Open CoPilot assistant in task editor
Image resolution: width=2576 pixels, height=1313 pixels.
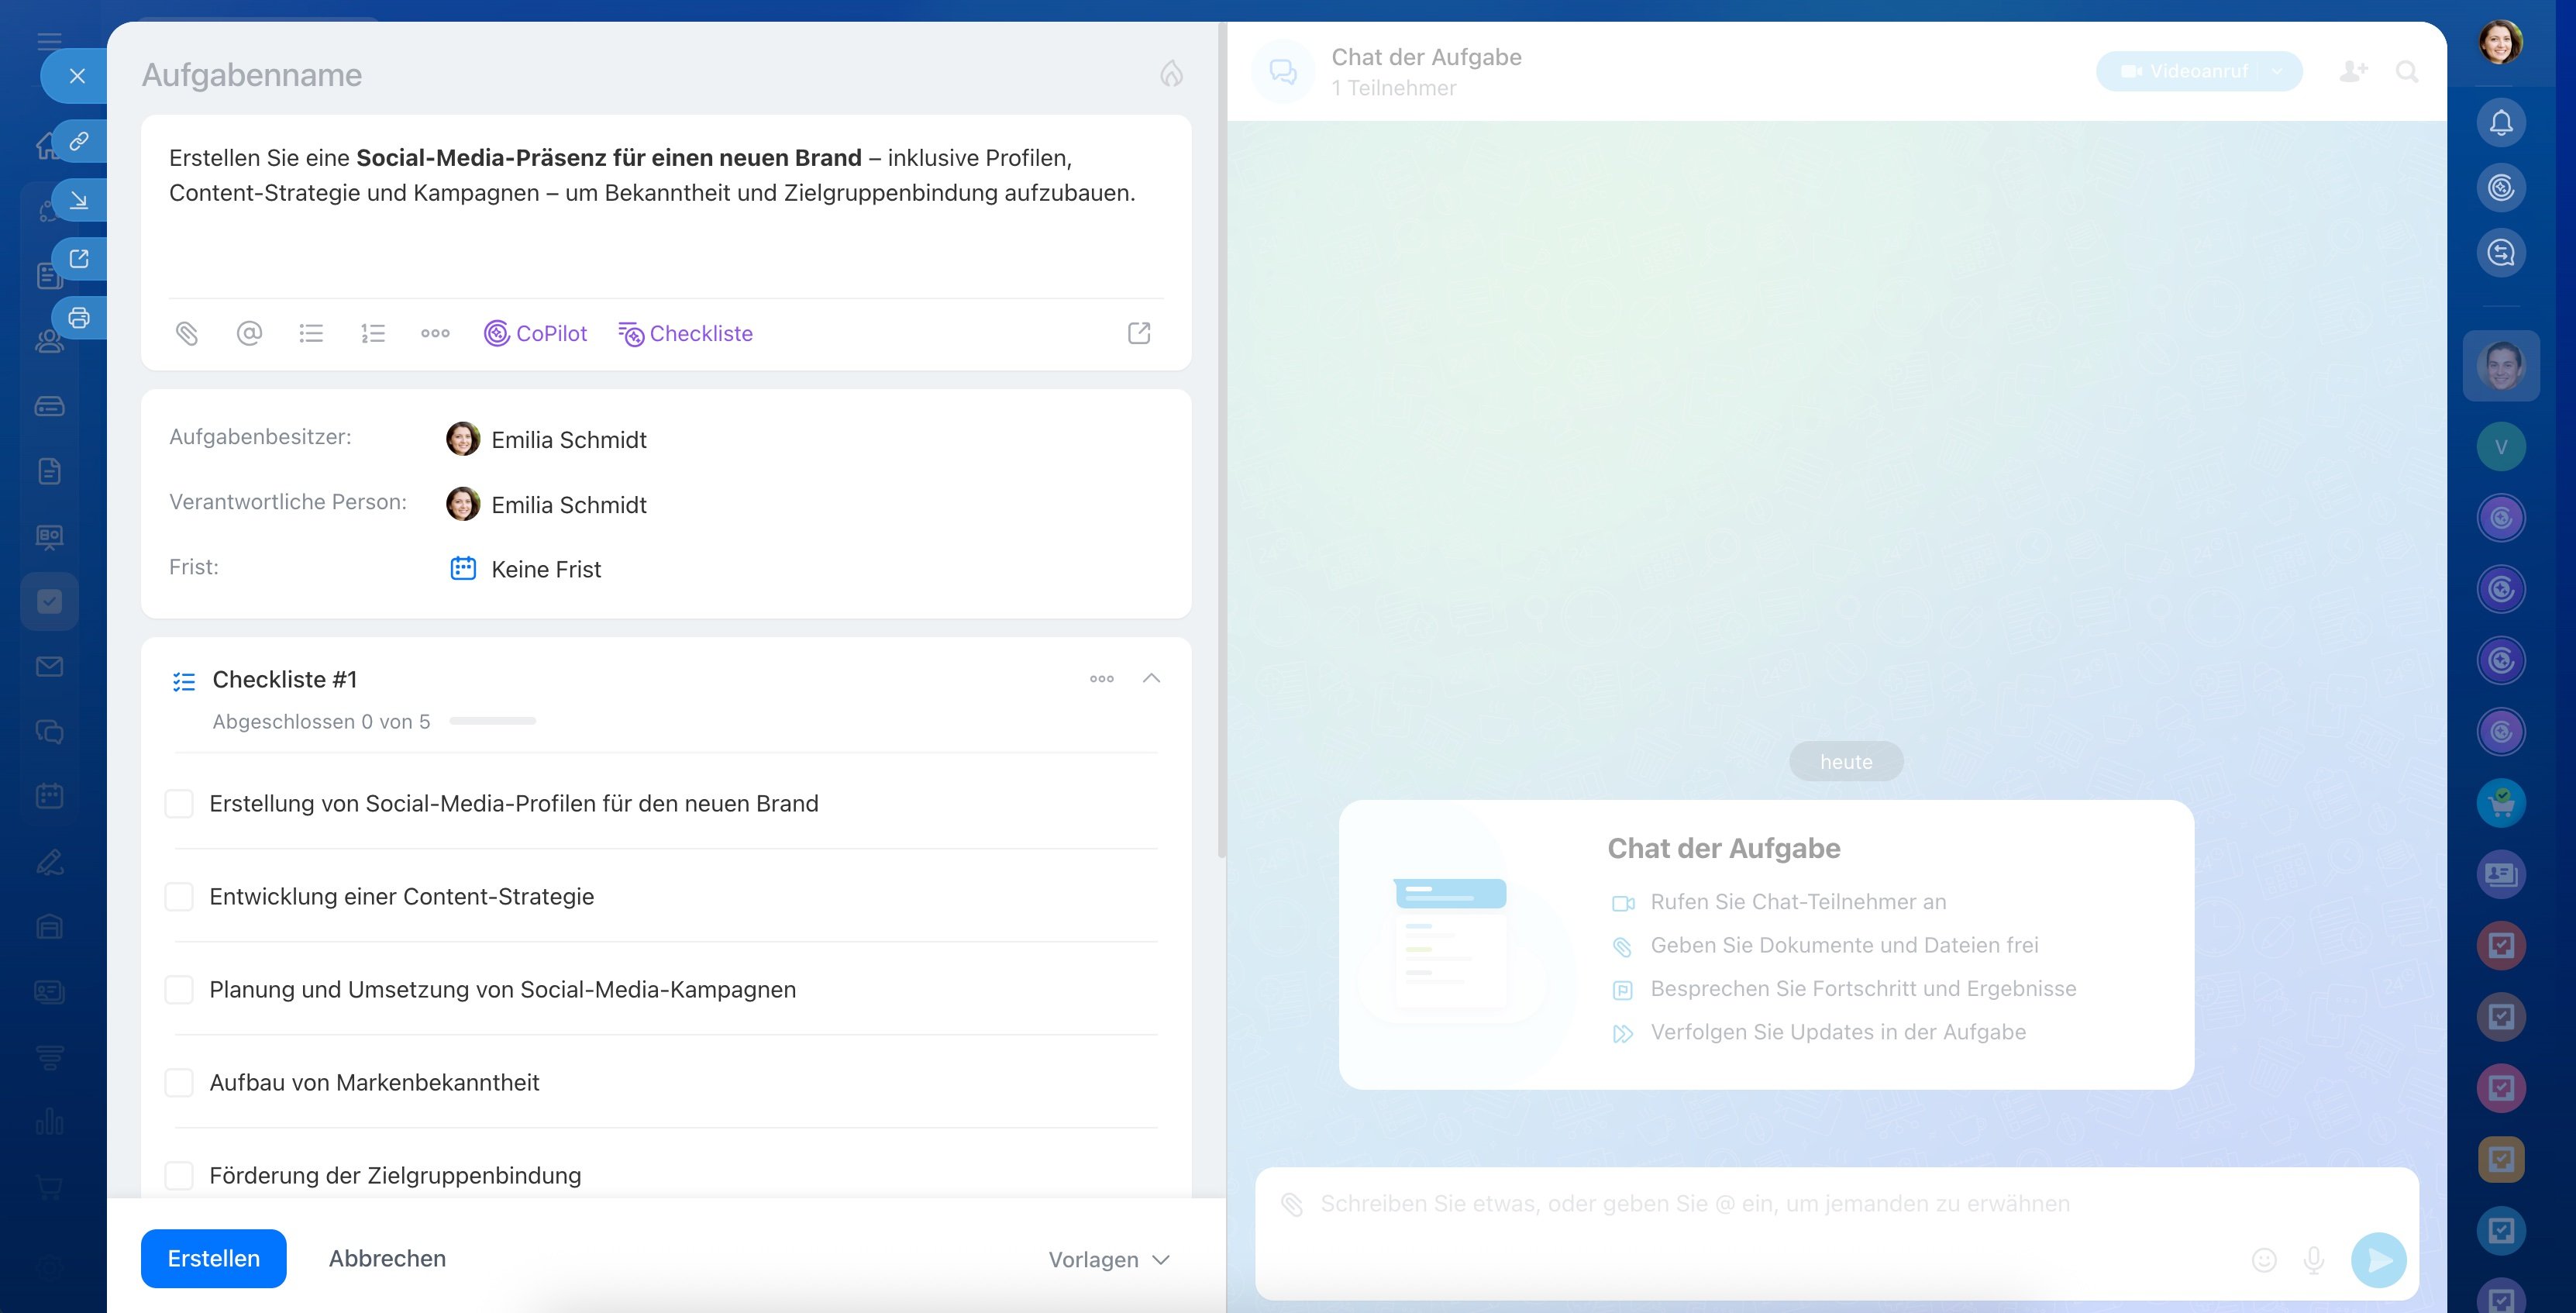pos(536,333)
